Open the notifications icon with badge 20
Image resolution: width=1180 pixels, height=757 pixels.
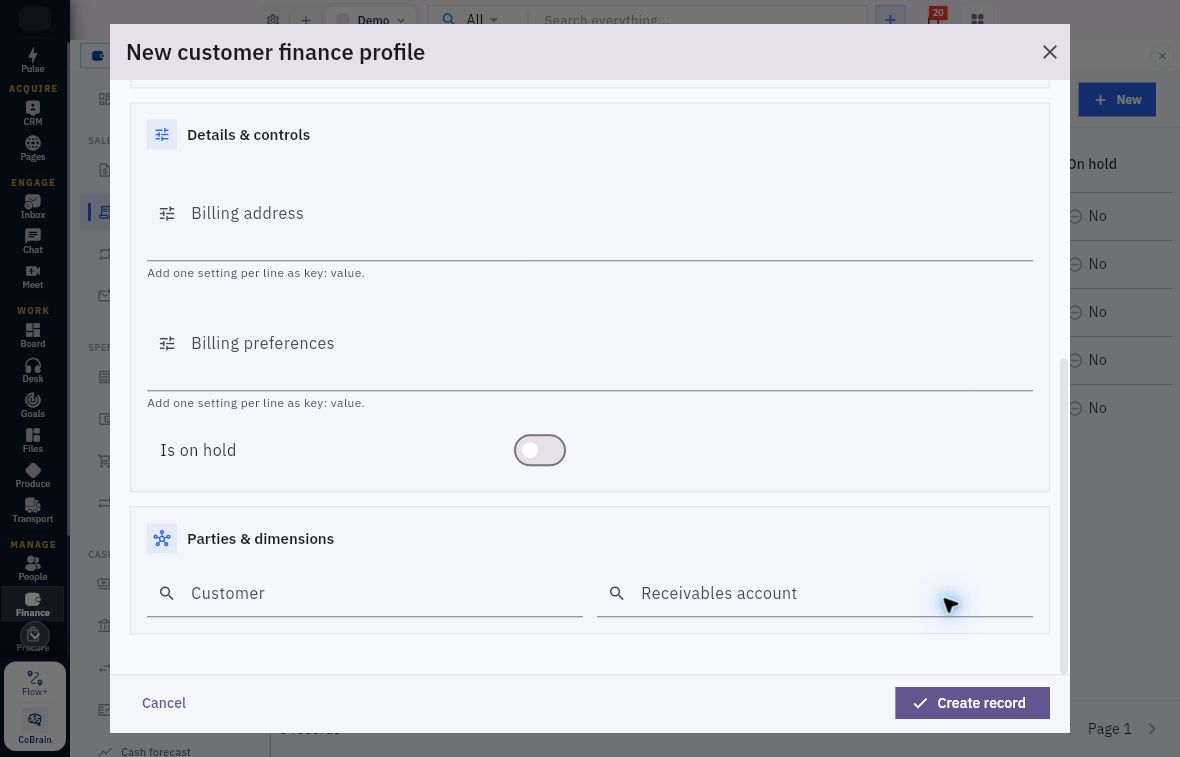click(935, 17)
